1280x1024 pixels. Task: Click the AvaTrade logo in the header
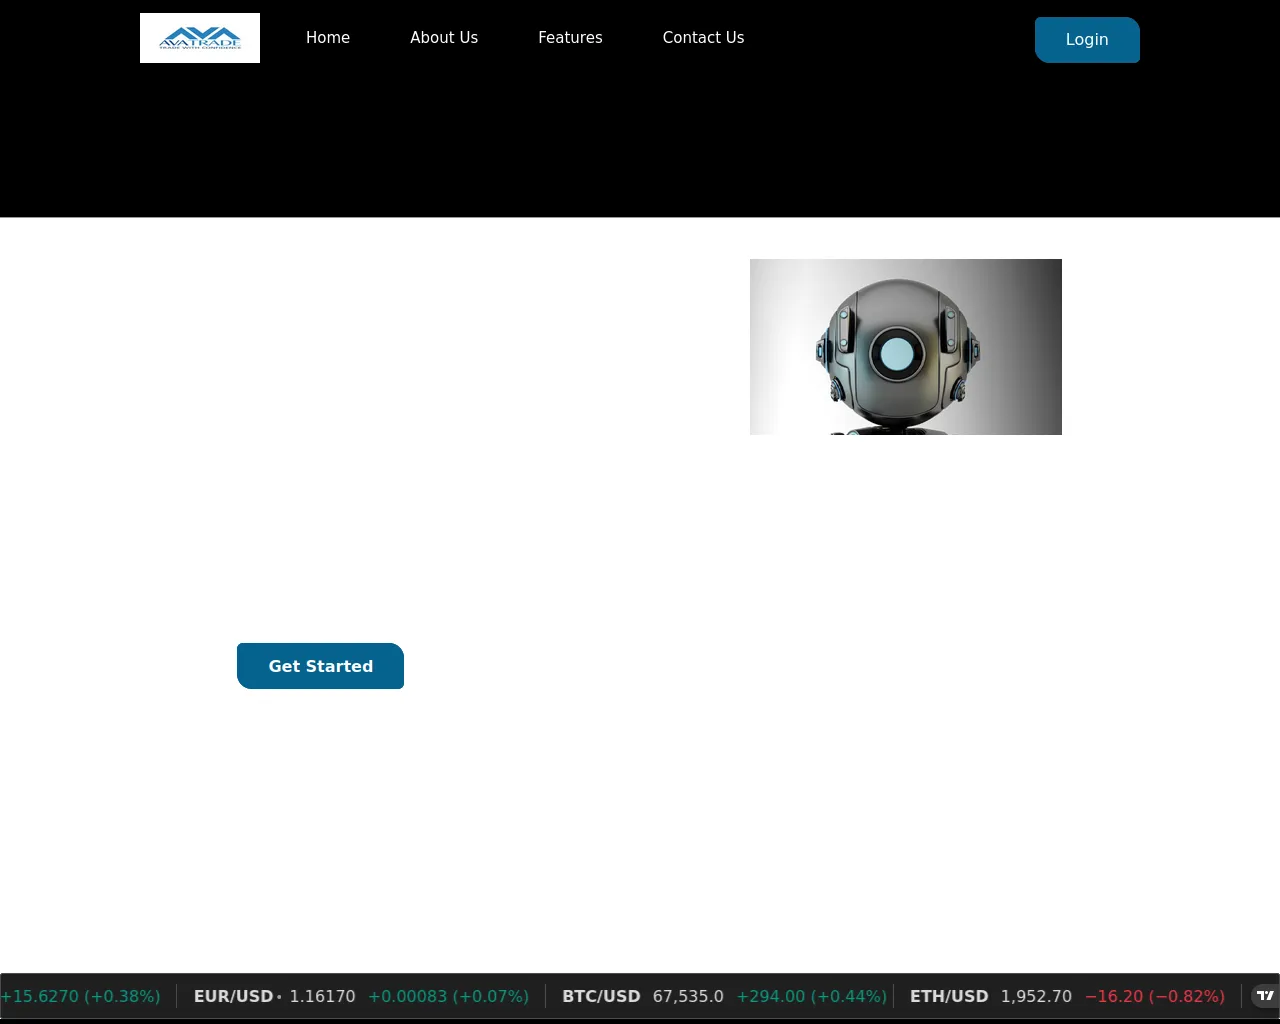(x=200, y=38)
